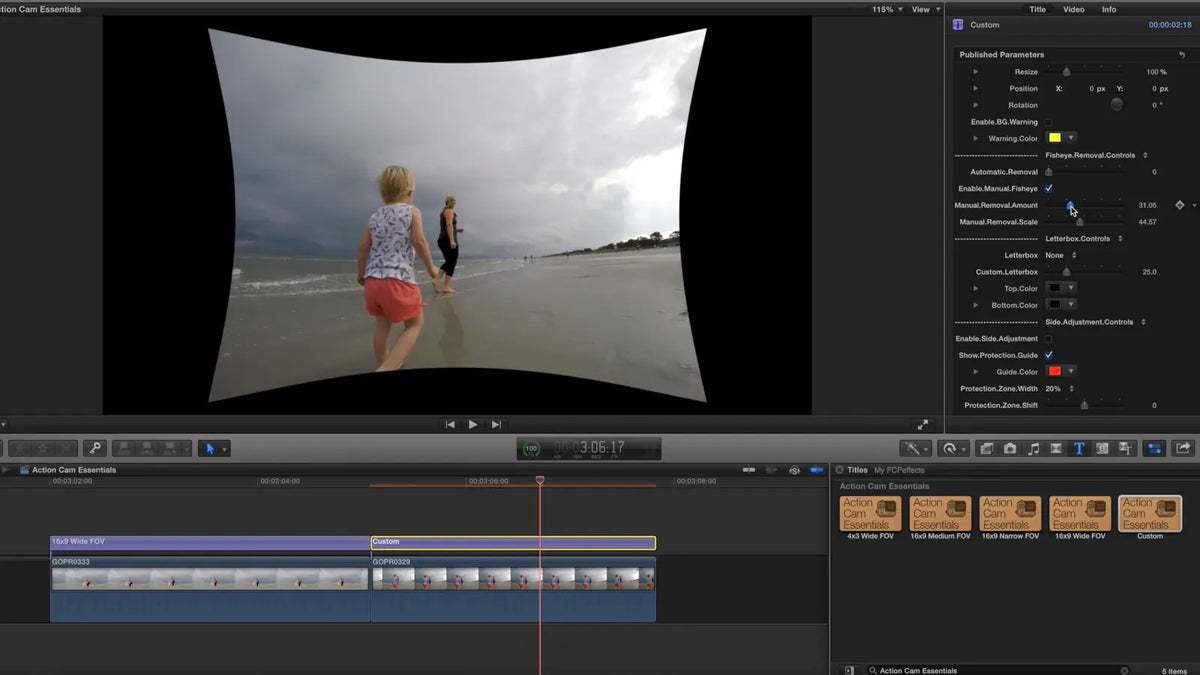Toggle timeline solo S icon
1200x675 pixels.
[795, 470]
